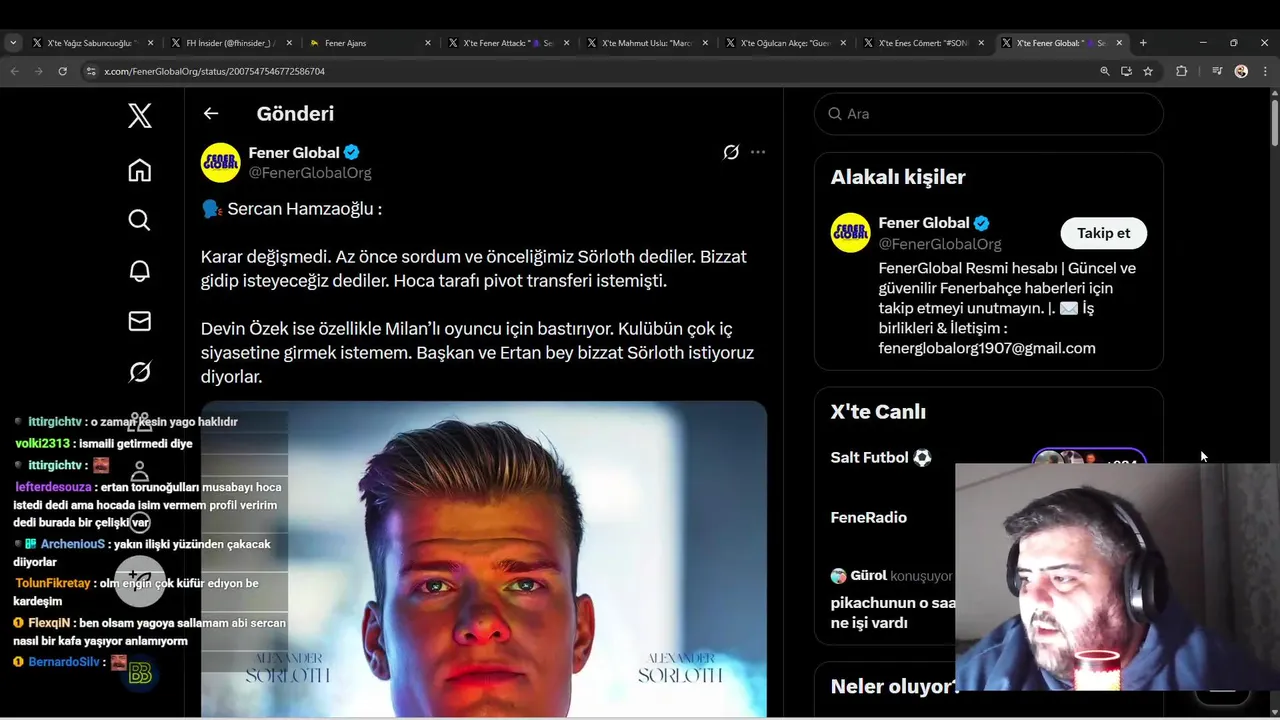
Task: Switch to the Oğulcan Akçe tab
Action: point(786,43)
